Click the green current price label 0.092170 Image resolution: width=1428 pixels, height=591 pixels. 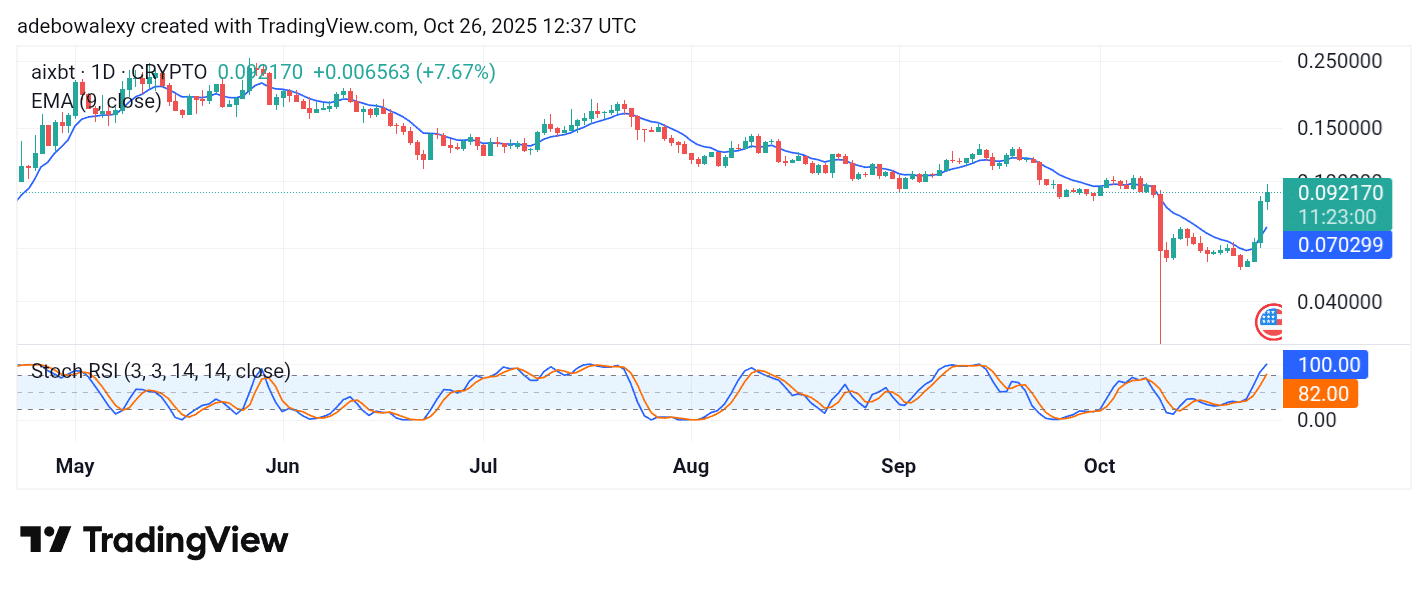1340,192
